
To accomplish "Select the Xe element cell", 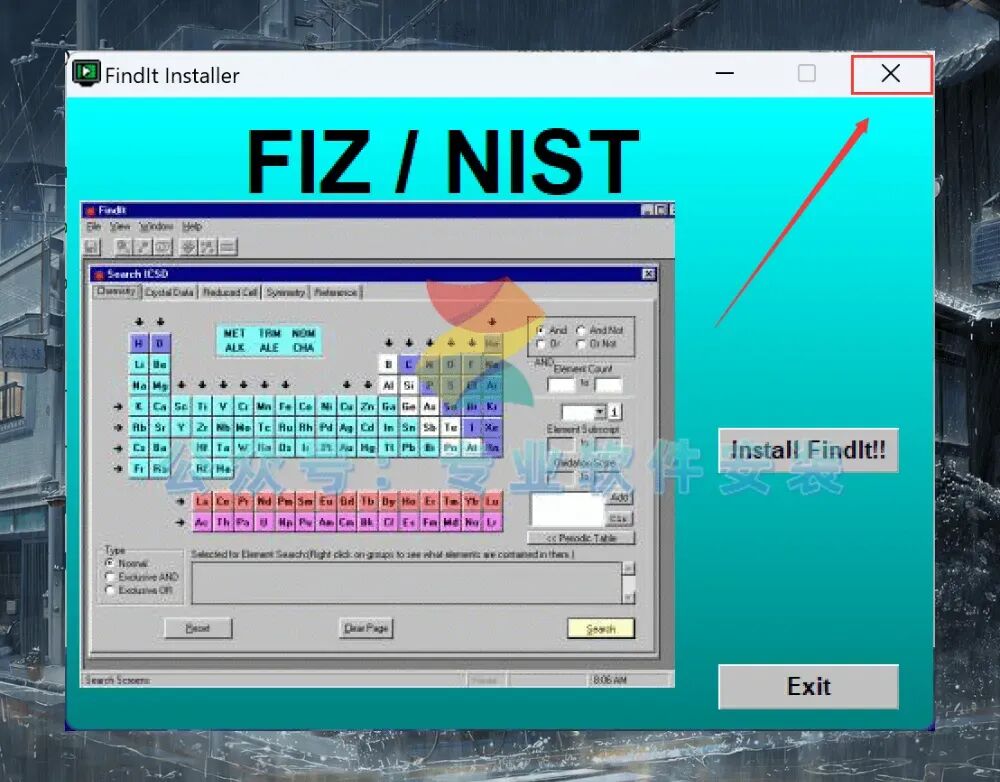I will pos(492,427).
